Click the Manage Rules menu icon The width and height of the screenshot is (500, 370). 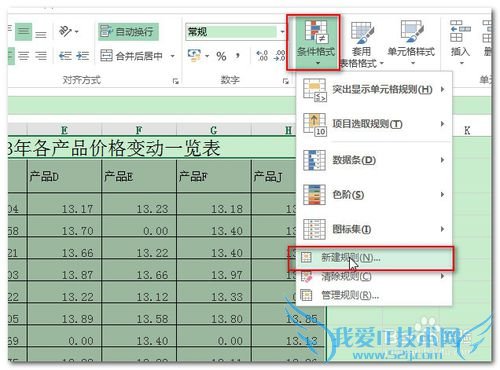click(x=307, y=295)
